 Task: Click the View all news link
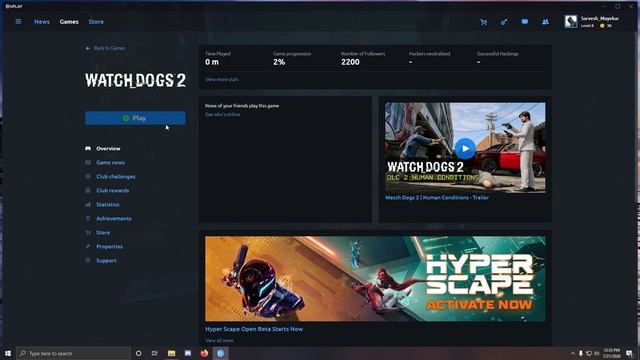click(x=219, y=340)
